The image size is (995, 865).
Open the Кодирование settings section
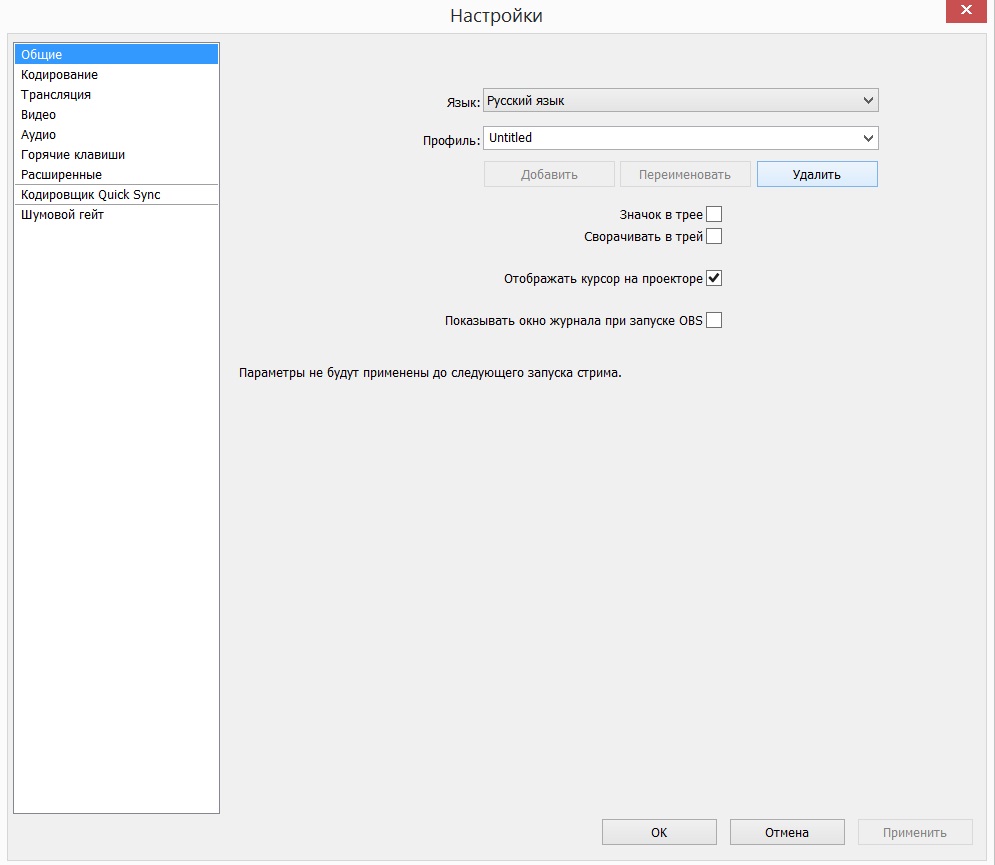(59, 75)
